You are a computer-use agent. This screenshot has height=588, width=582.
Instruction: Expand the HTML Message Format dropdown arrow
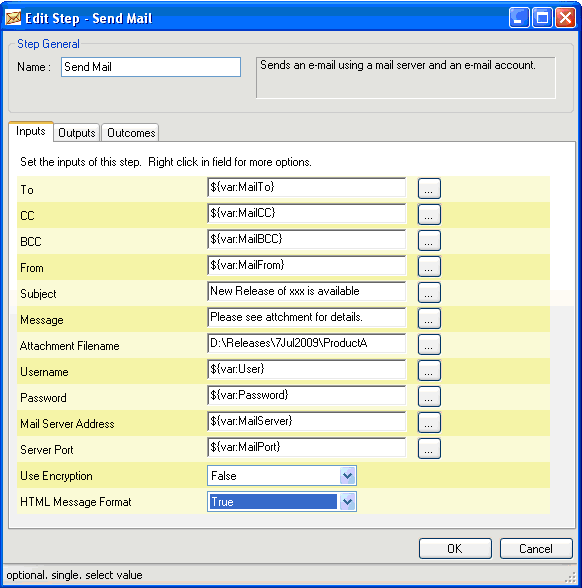(348, 502)
